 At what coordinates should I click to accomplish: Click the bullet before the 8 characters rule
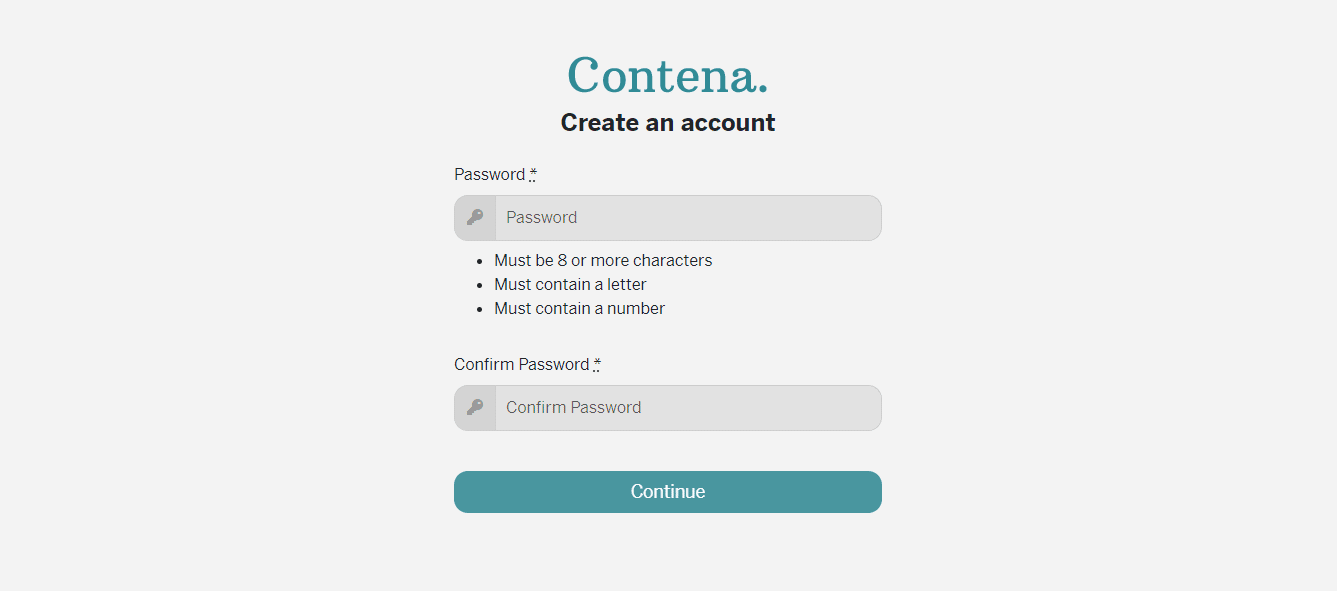coord(481,261)
